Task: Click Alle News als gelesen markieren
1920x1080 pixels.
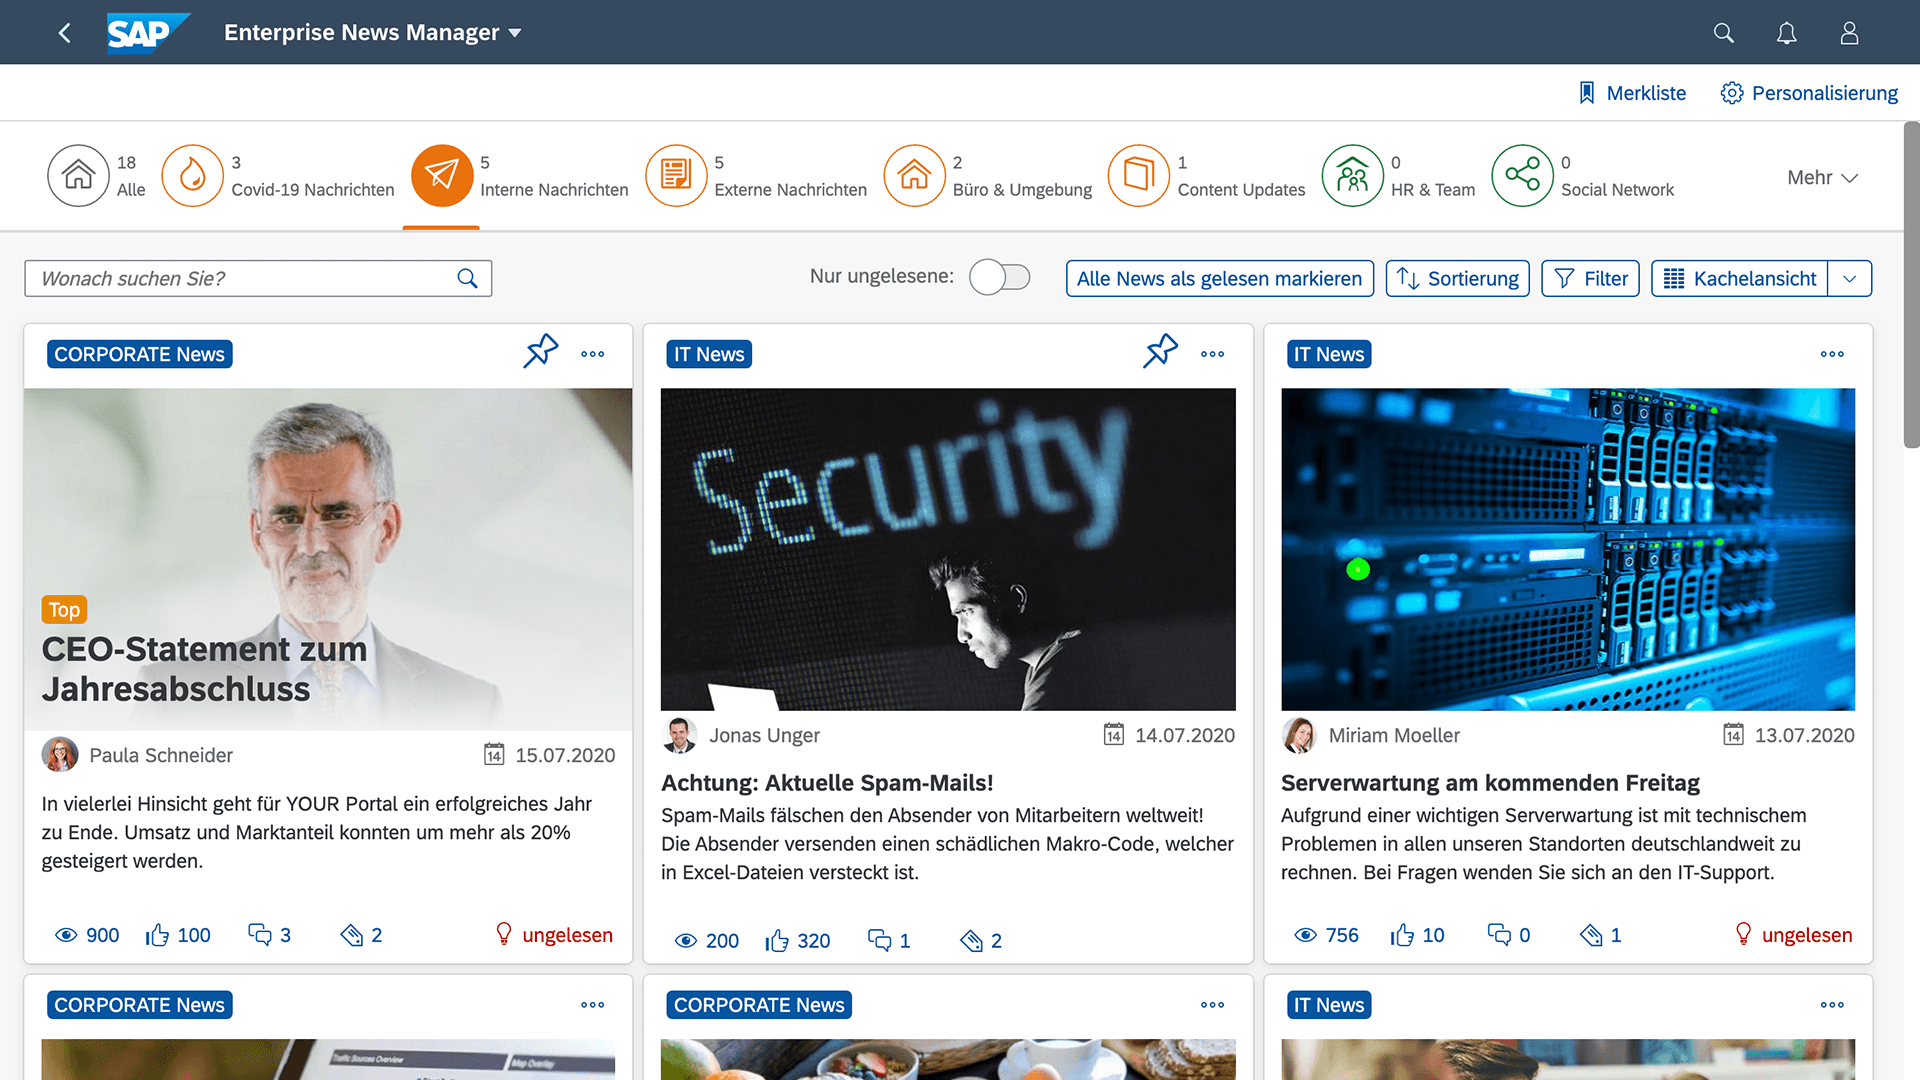Action: 1219,278
